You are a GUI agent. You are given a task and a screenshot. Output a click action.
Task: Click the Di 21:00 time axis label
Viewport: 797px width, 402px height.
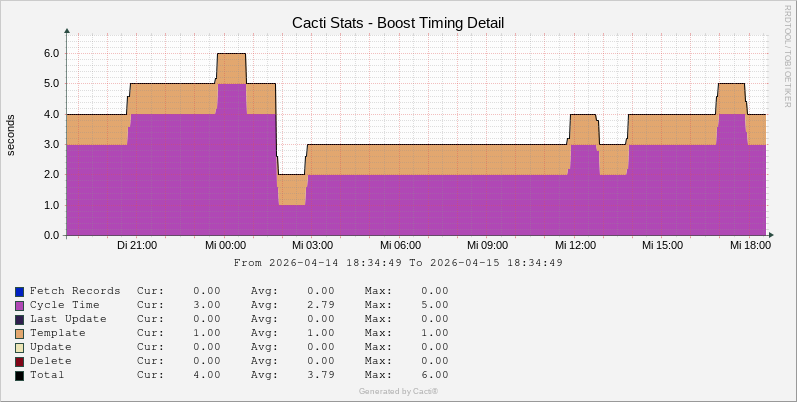[137, 245]
